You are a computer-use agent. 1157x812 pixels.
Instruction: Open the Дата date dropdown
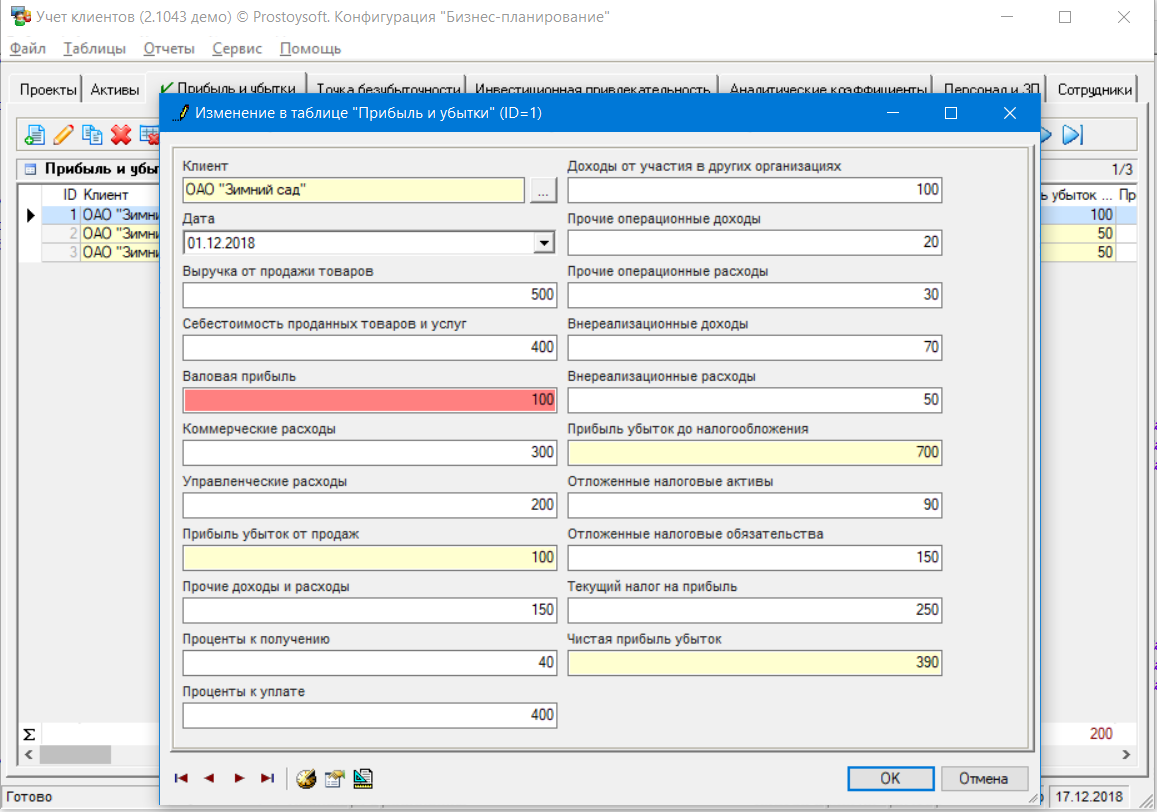(x=543, y=242)
